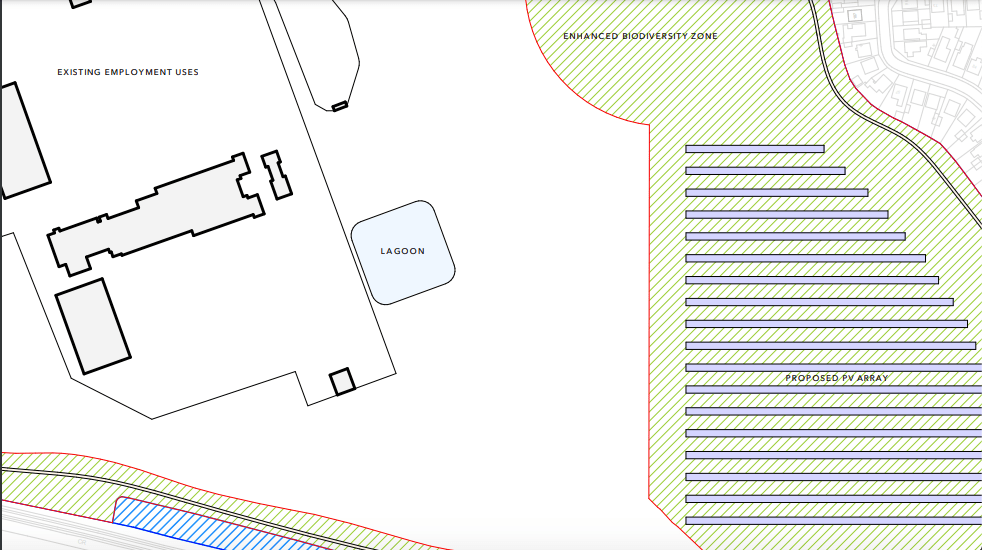Click the large building cut off at left edge
The width and height of the screenshot is (982, 550).
[20, 142]
